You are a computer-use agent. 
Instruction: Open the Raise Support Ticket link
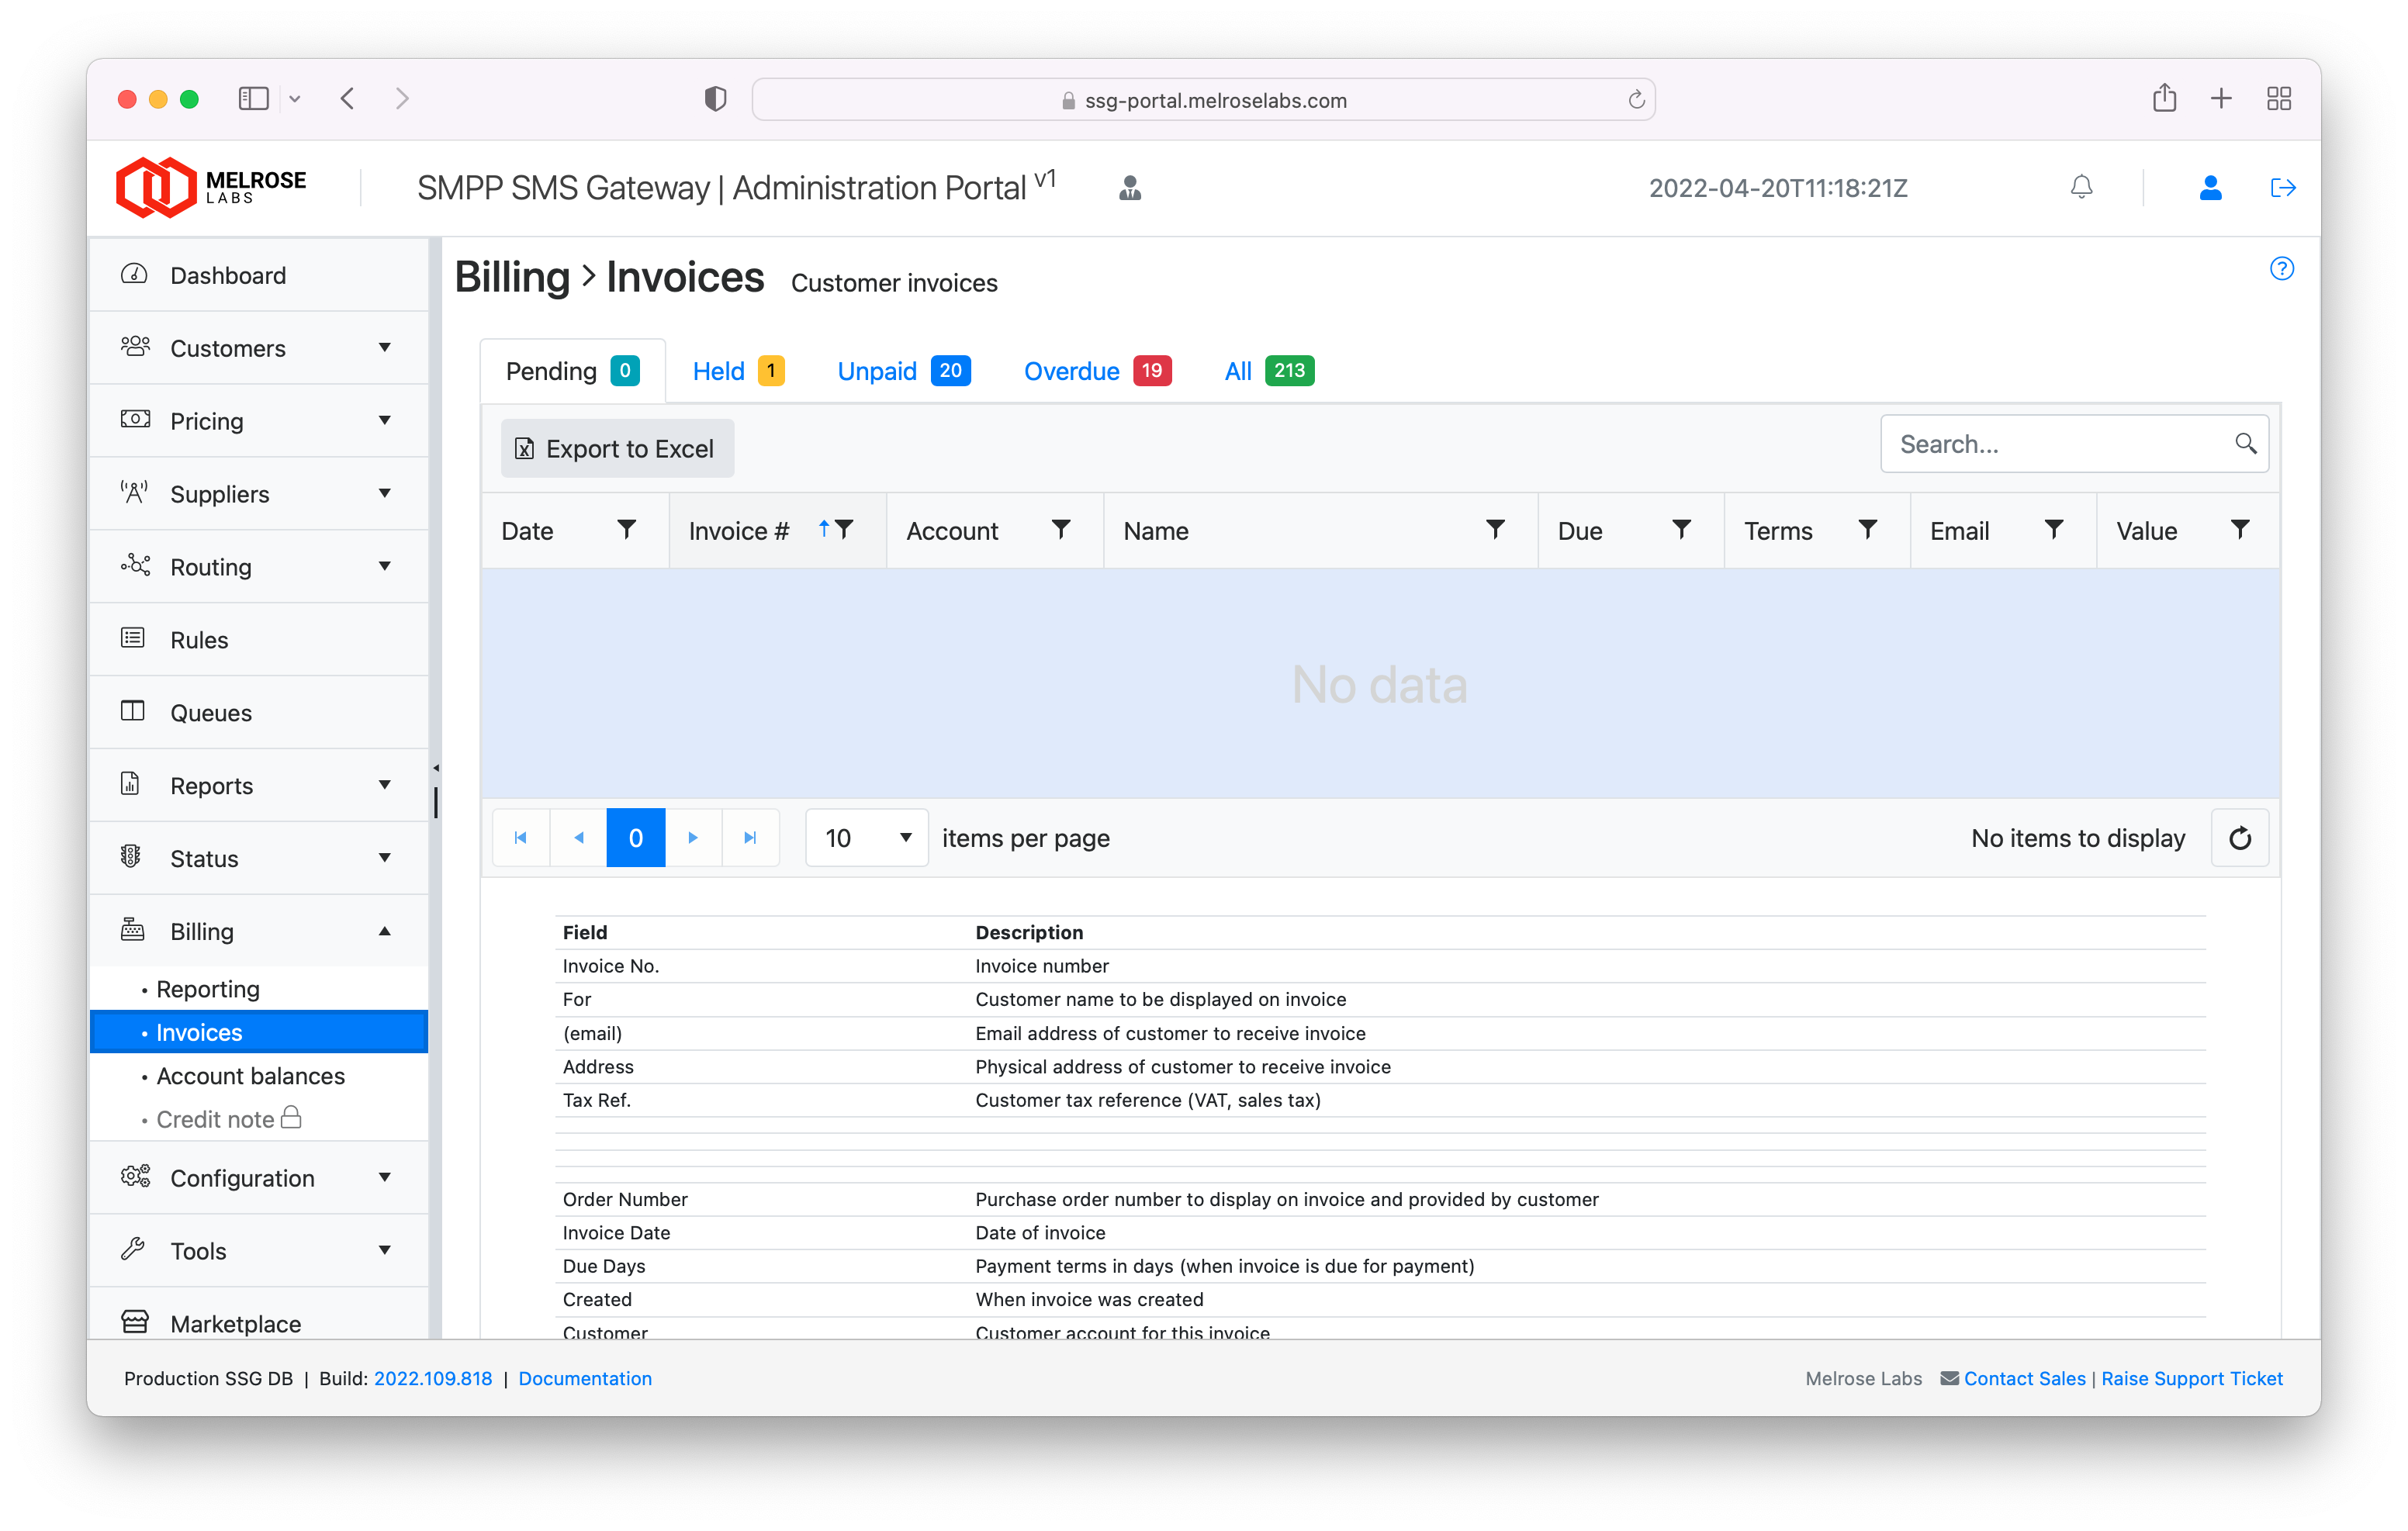click(x=2191, y=1378)
